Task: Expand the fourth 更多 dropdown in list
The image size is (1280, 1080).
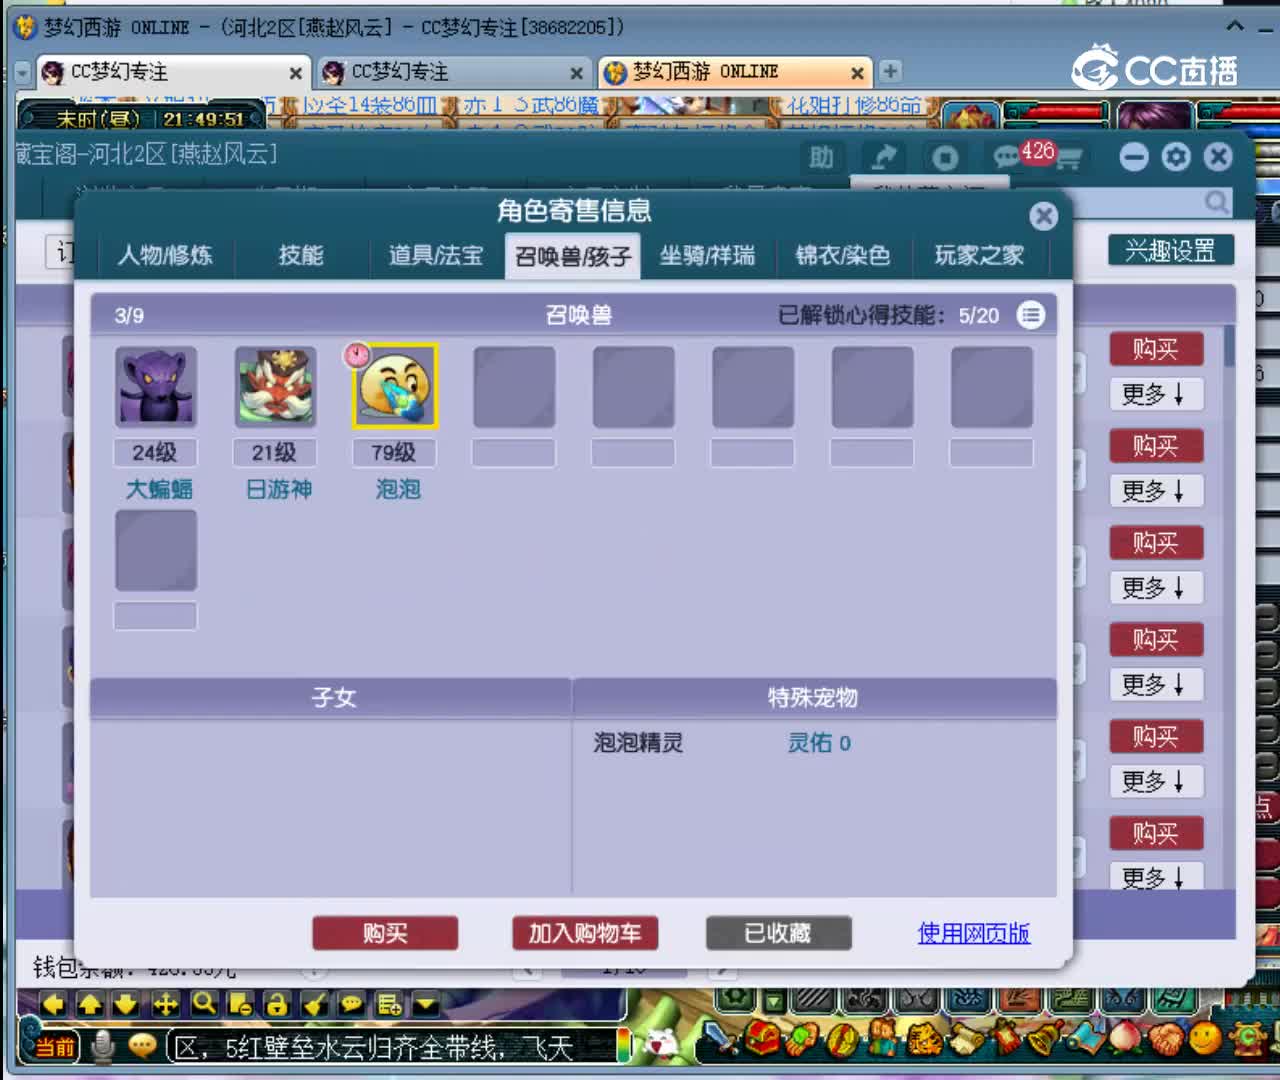Action: (1155, 685)
